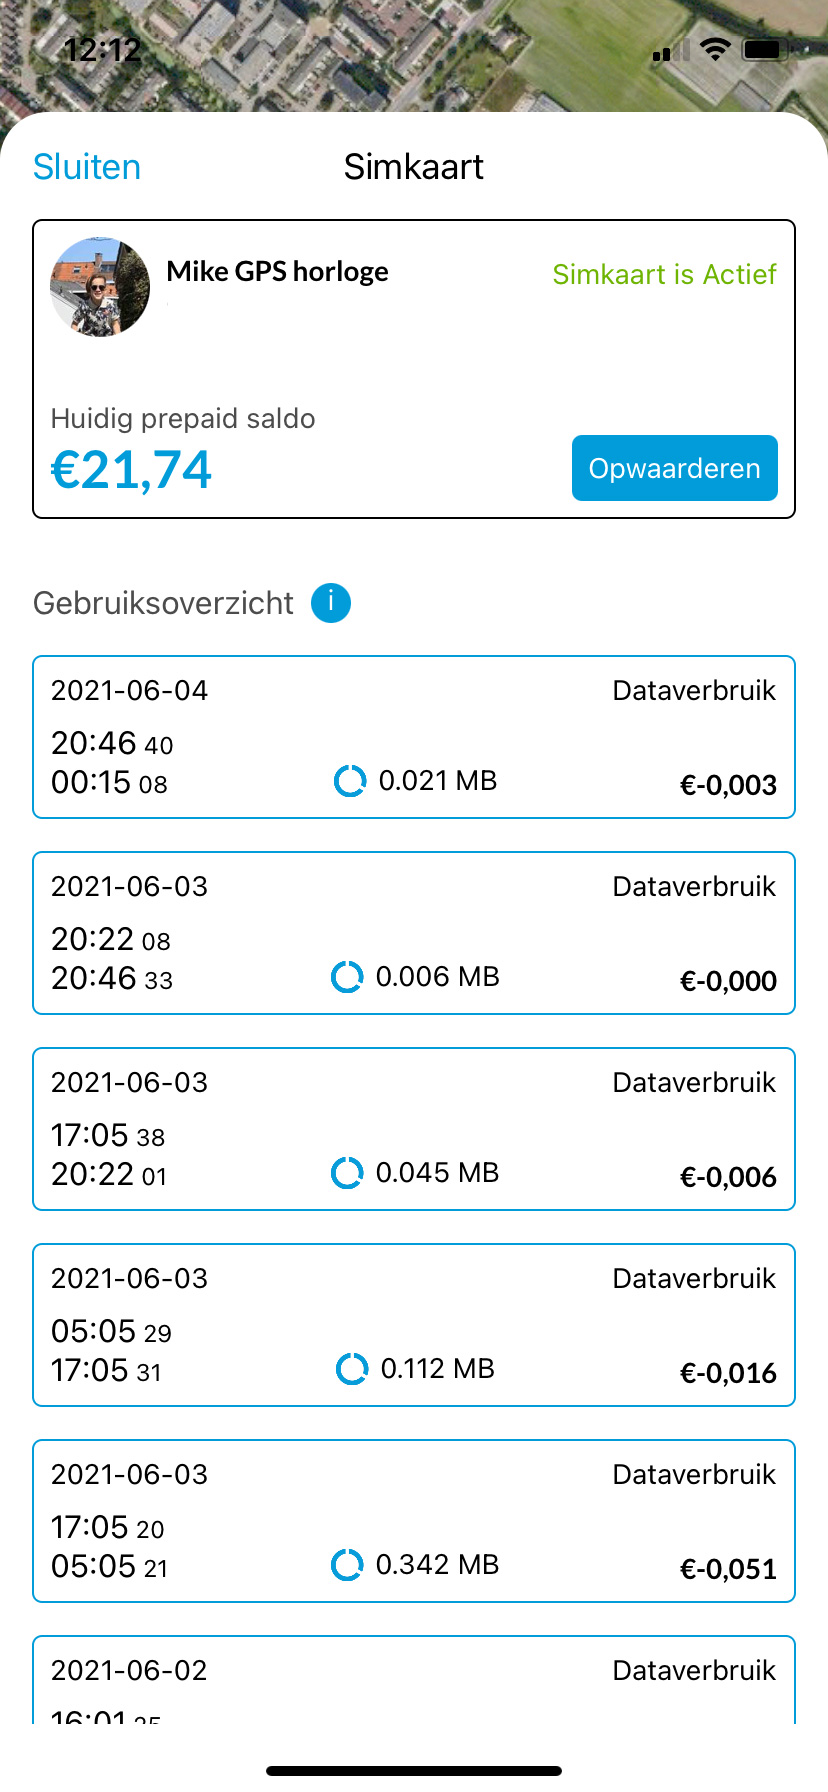
Task: Tap the prepaid balance amount €21,74
Action: coord(132,470)
